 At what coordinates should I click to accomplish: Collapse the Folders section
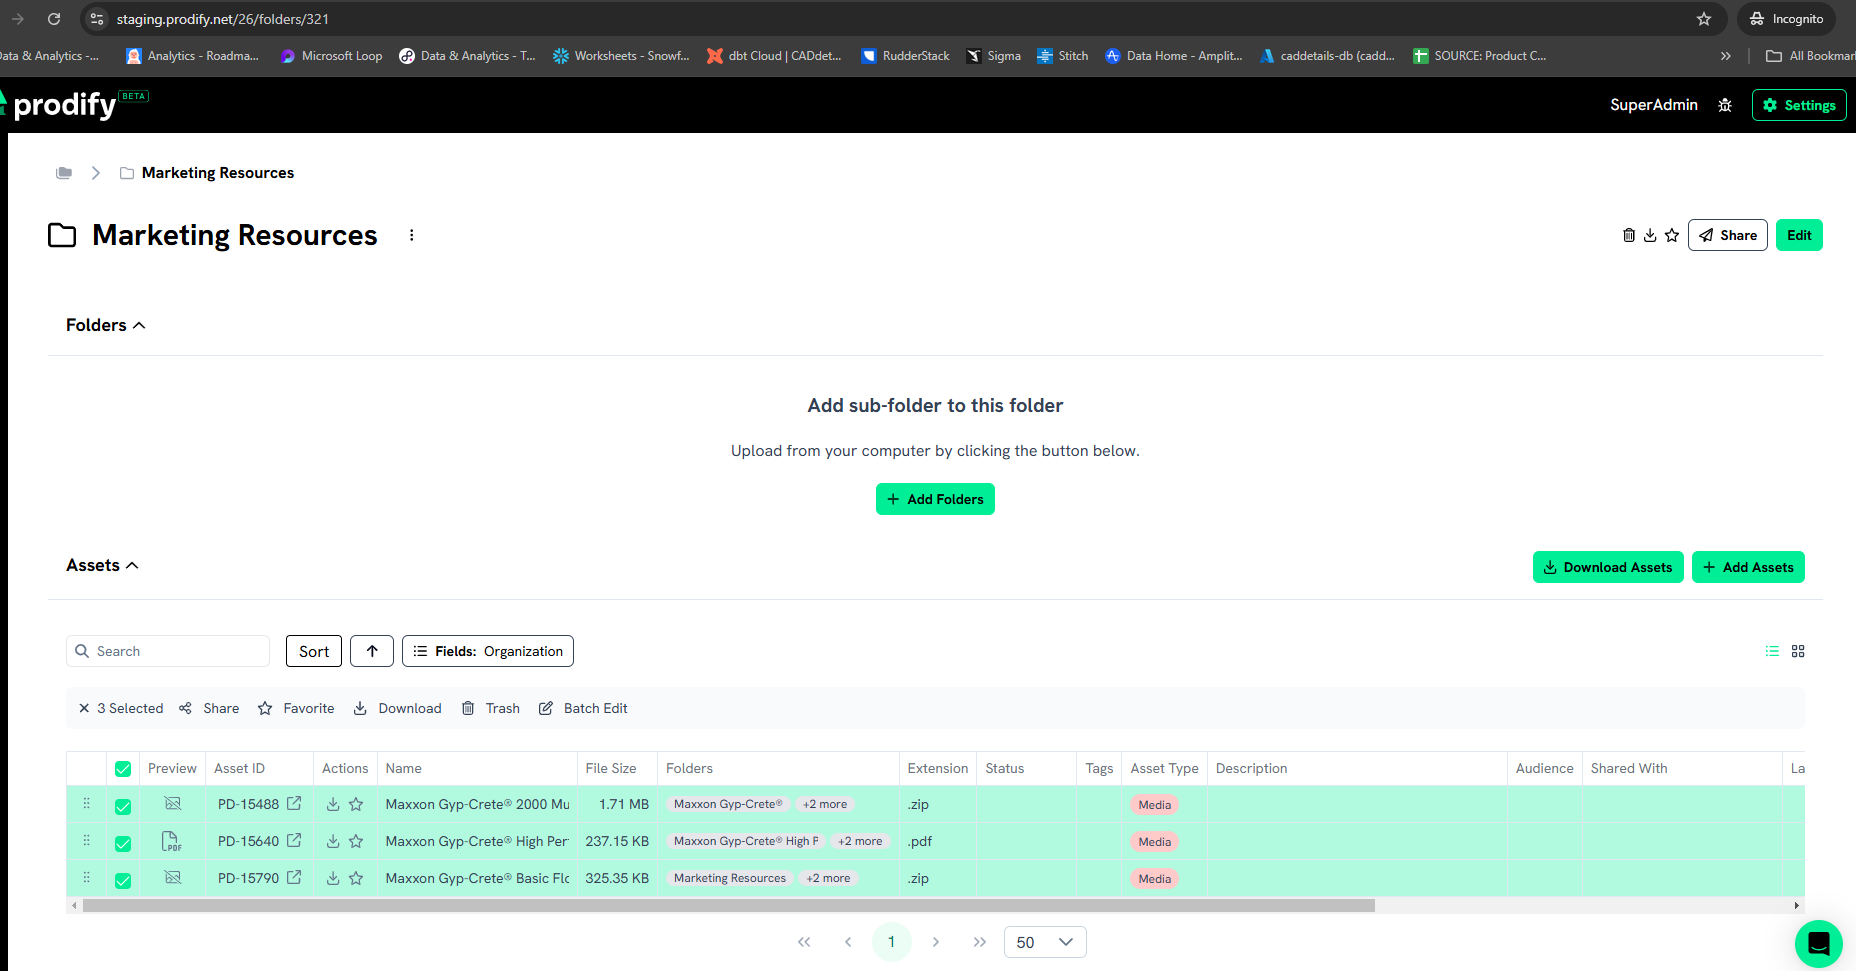coord(106,325)
